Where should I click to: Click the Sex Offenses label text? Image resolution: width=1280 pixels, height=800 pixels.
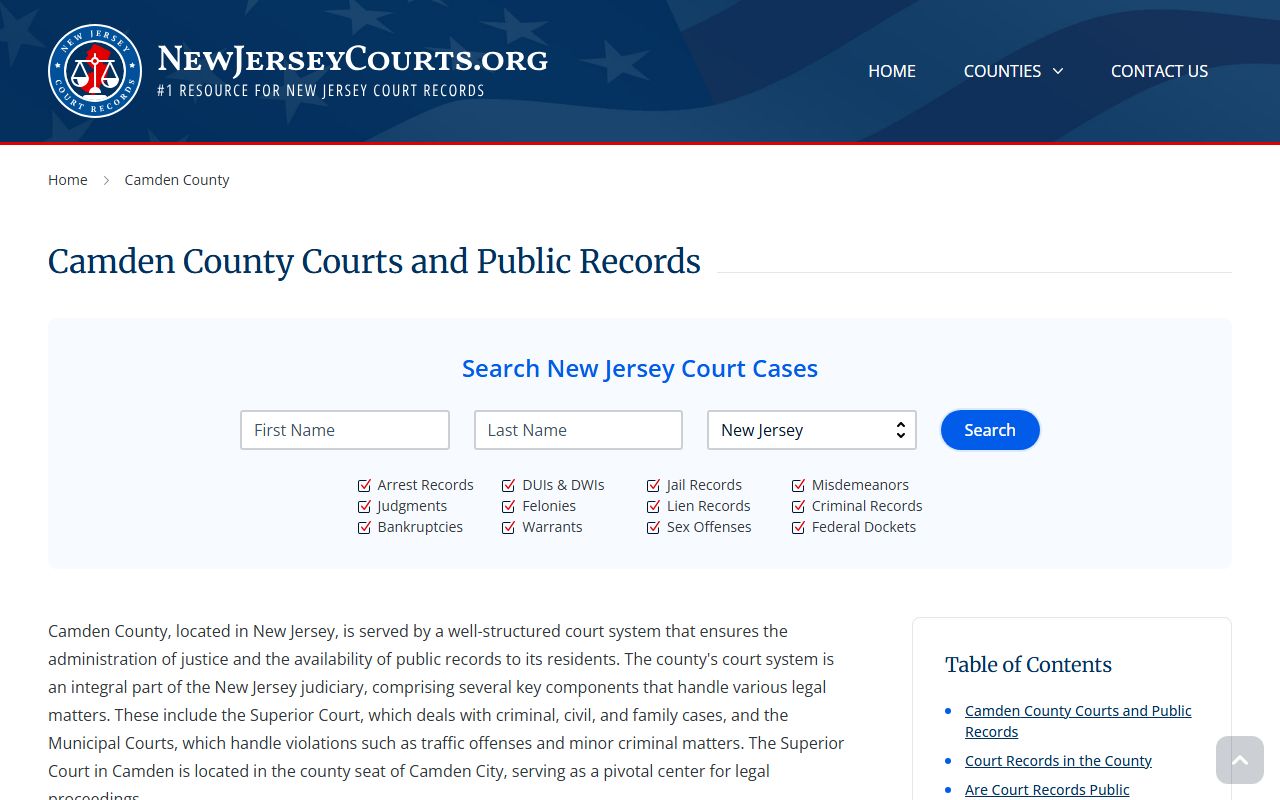click(709, 527)
